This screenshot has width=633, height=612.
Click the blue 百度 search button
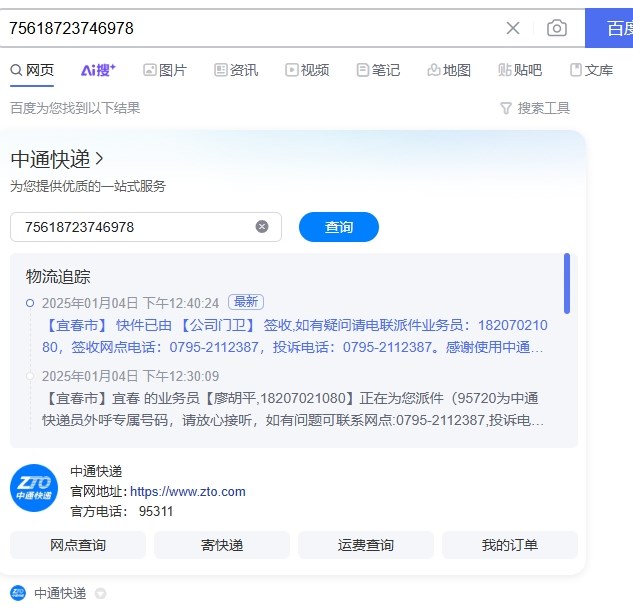609,28
